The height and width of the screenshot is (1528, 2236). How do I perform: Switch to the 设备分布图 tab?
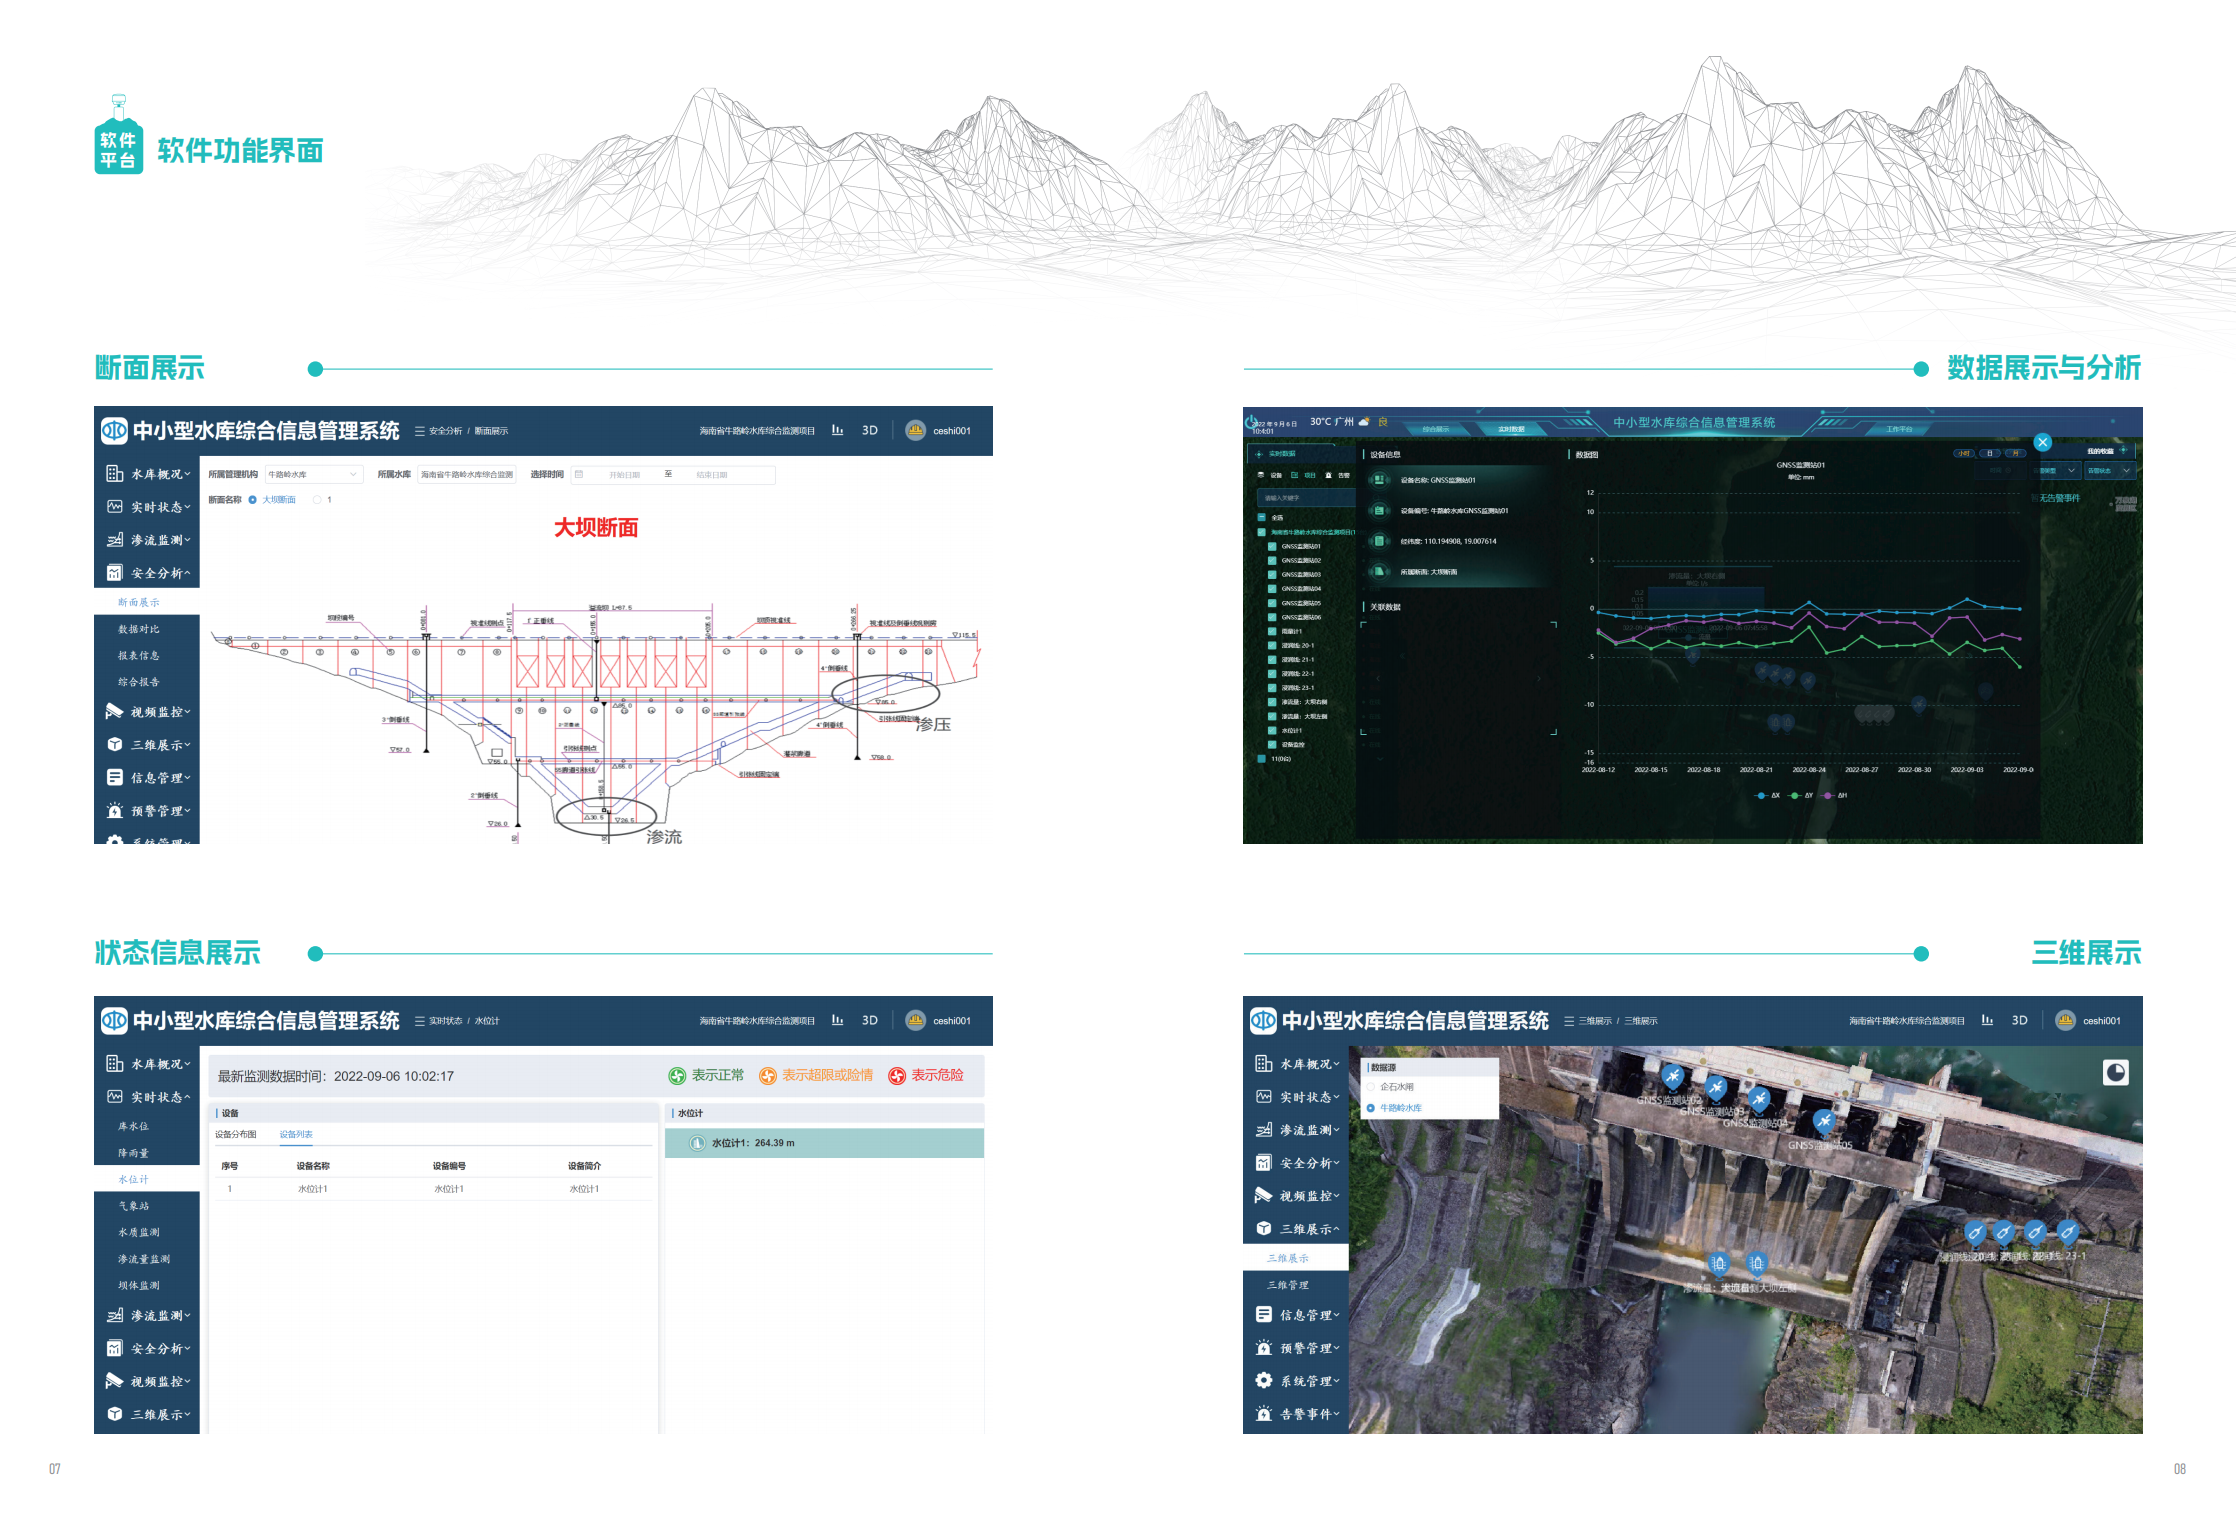(x=236, y=1134)
